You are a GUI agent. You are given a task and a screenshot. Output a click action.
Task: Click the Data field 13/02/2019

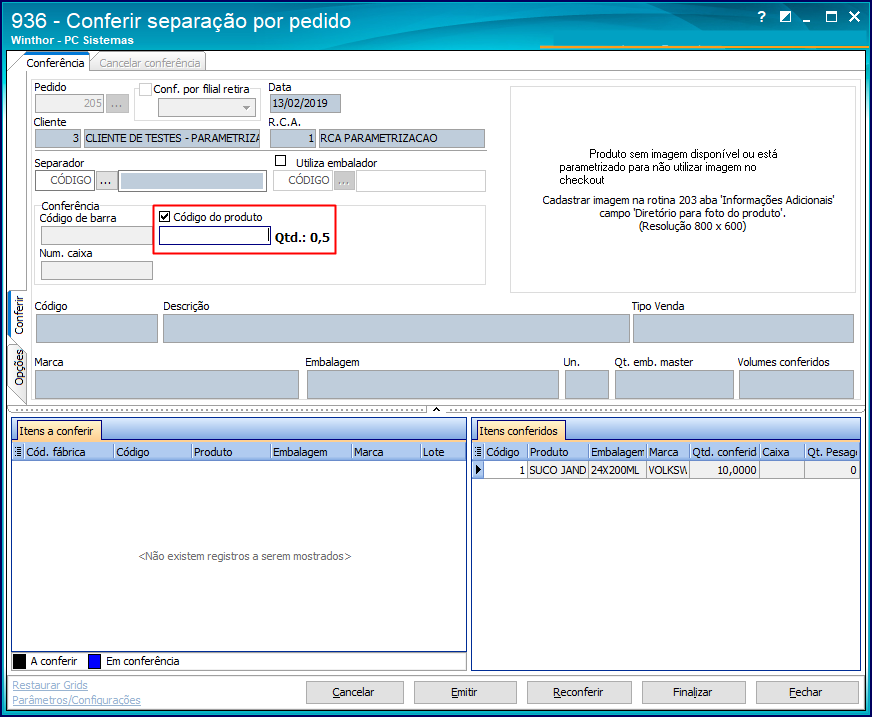[305, 103]
